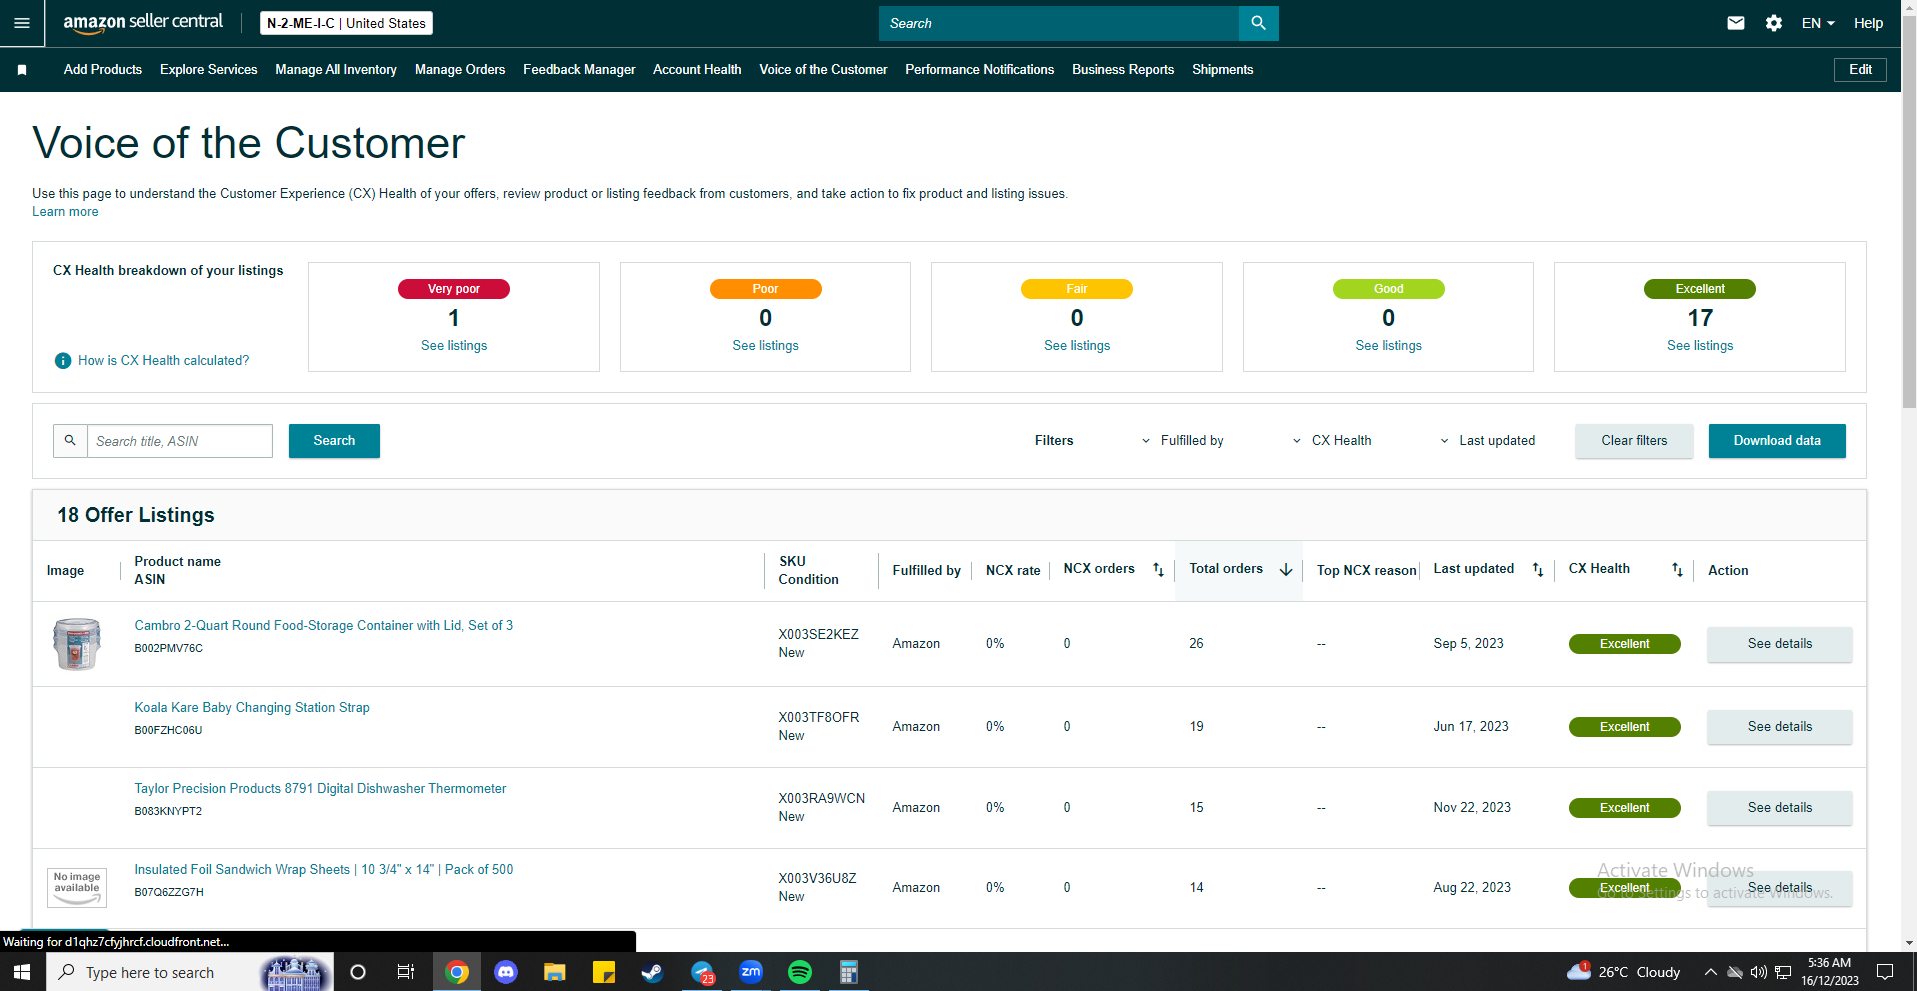See listings under Very poor
The image size is (1917, 991).
click(454, 346)
